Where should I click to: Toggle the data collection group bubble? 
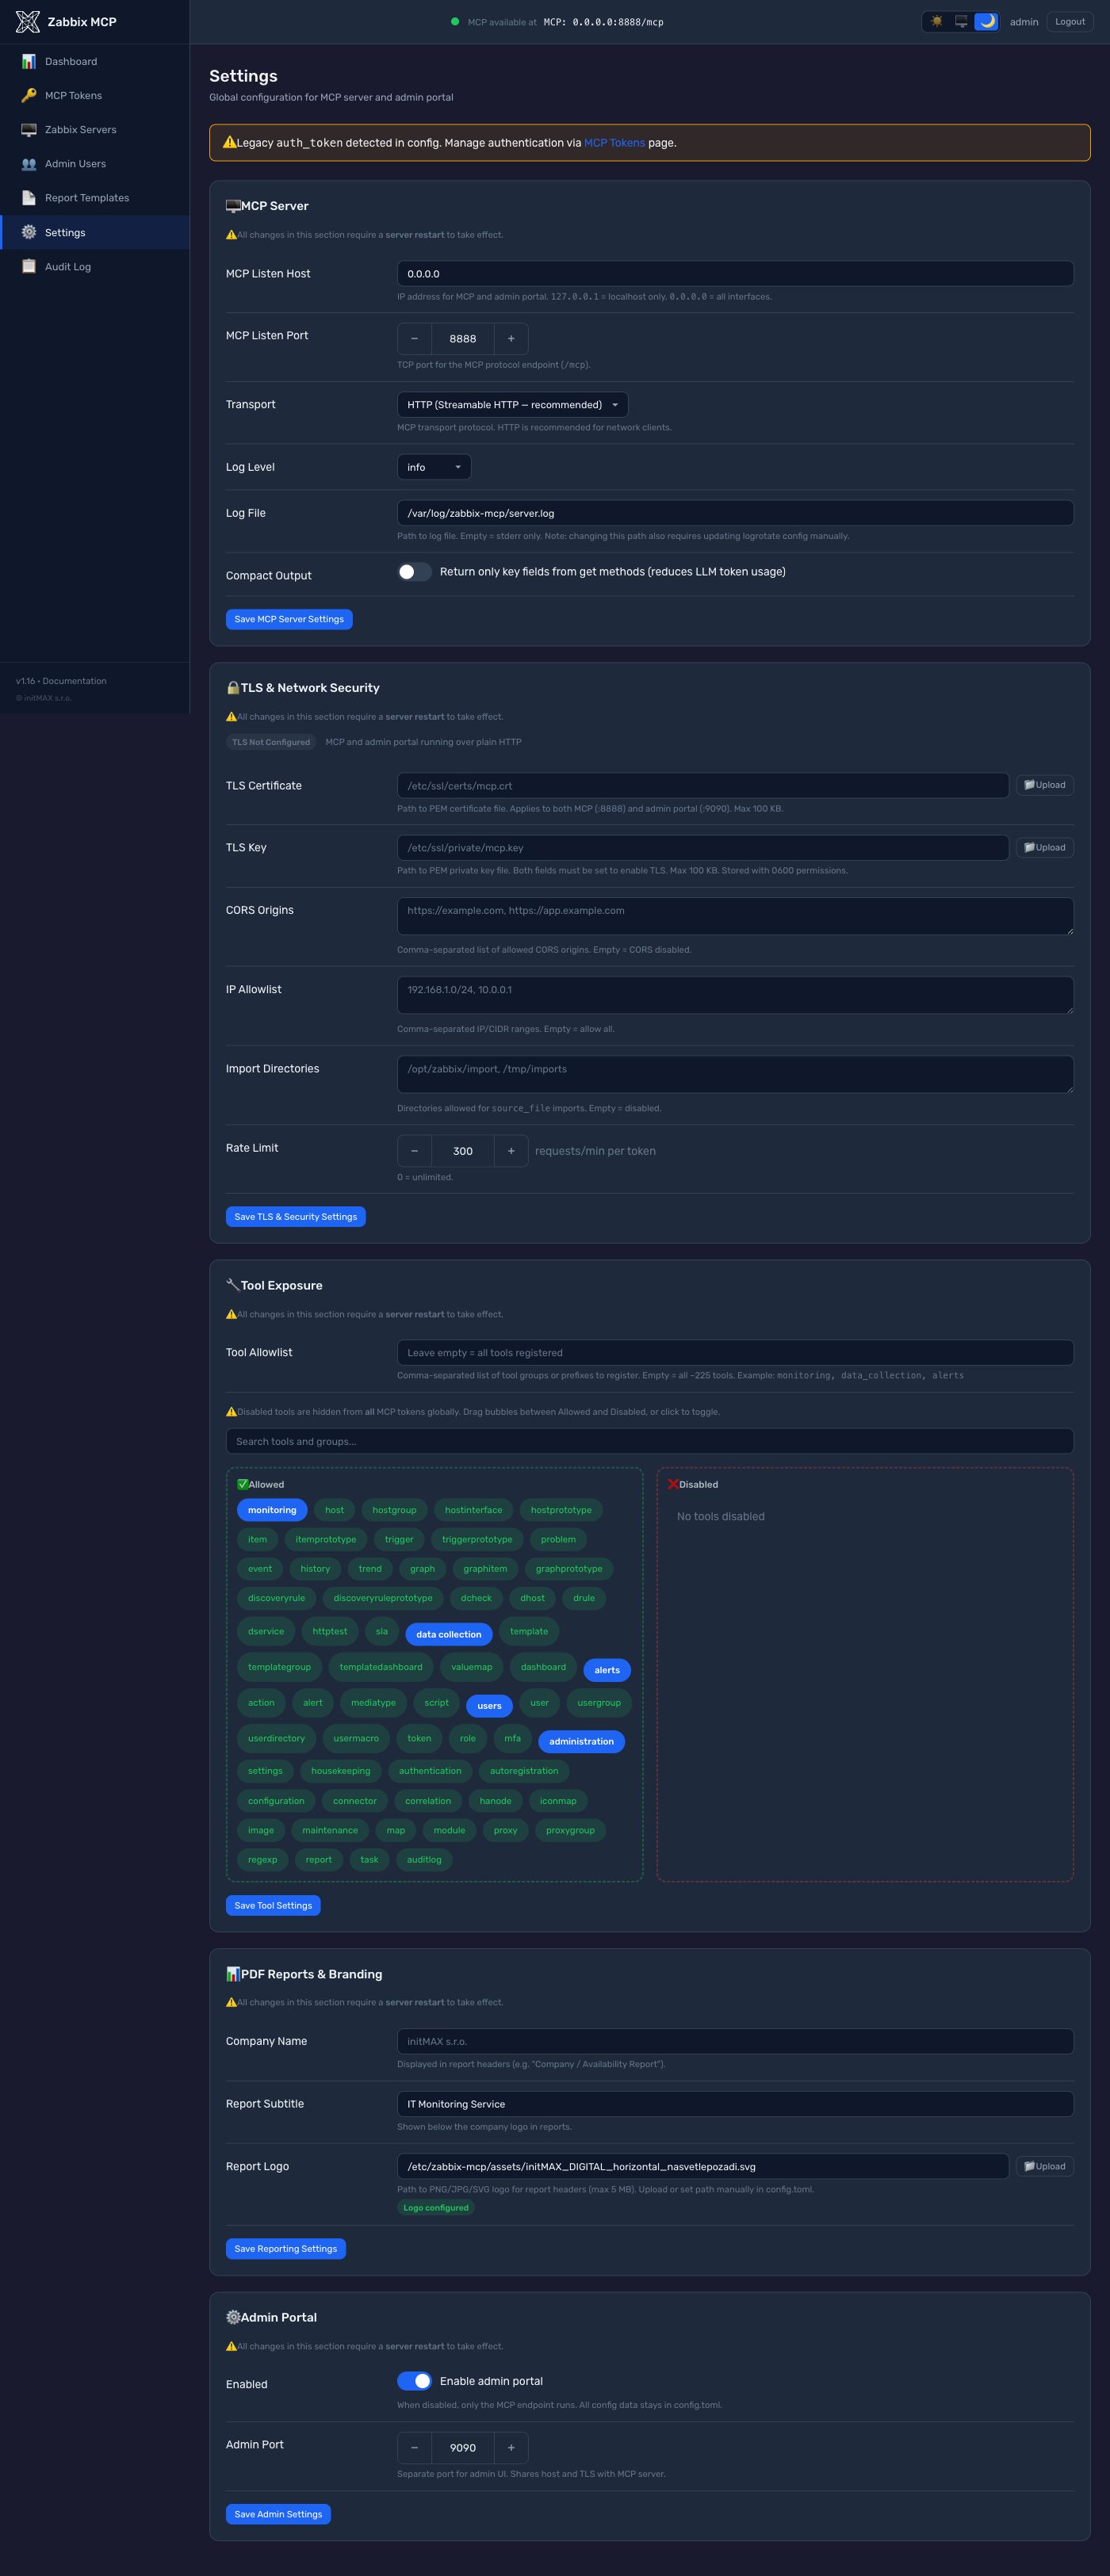448,1634
